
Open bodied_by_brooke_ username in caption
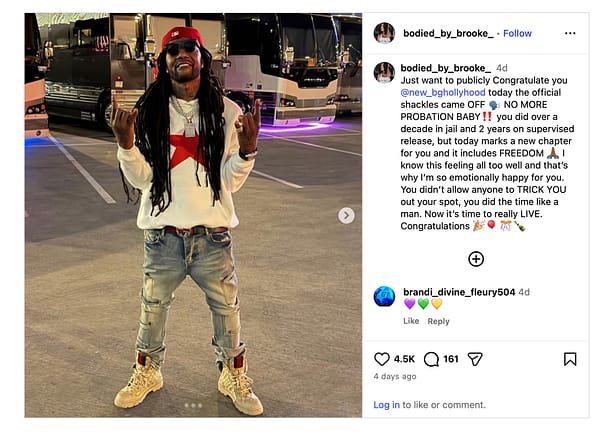click(445, 68)
